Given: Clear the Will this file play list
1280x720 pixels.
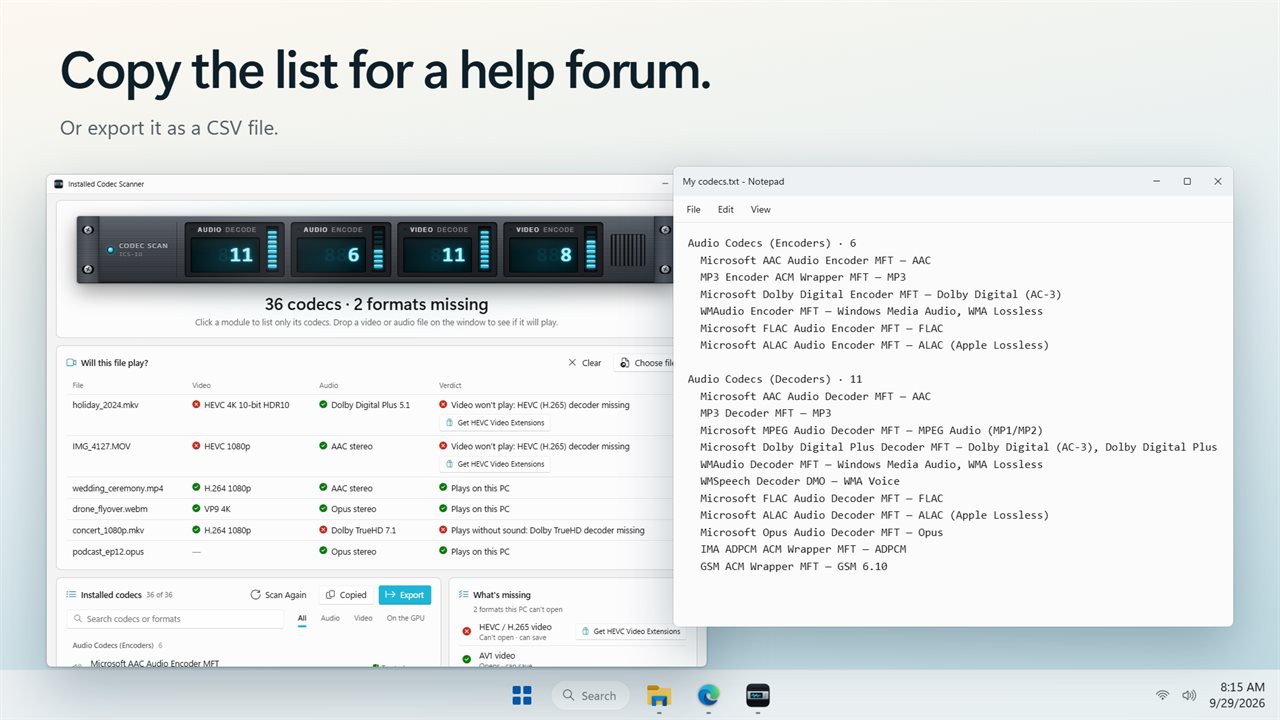Looking at the screenshot, I should click(585, 363).
